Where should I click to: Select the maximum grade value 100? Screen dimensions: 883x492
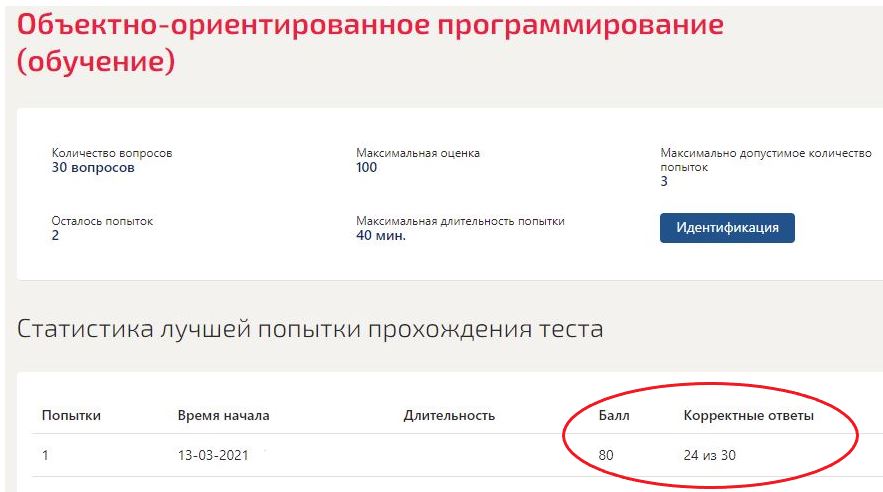[x=367, y=168]
